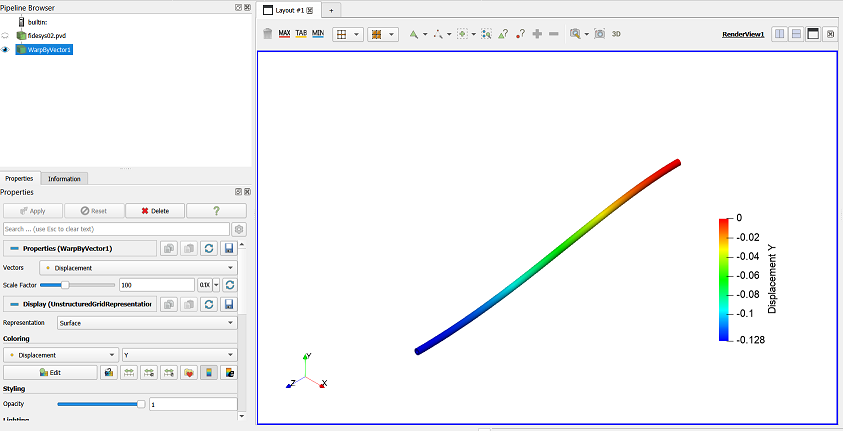Viewport: 843px width, 431px height.
Task: Open the Vectors Displacement dropdown
Action: 139,268
